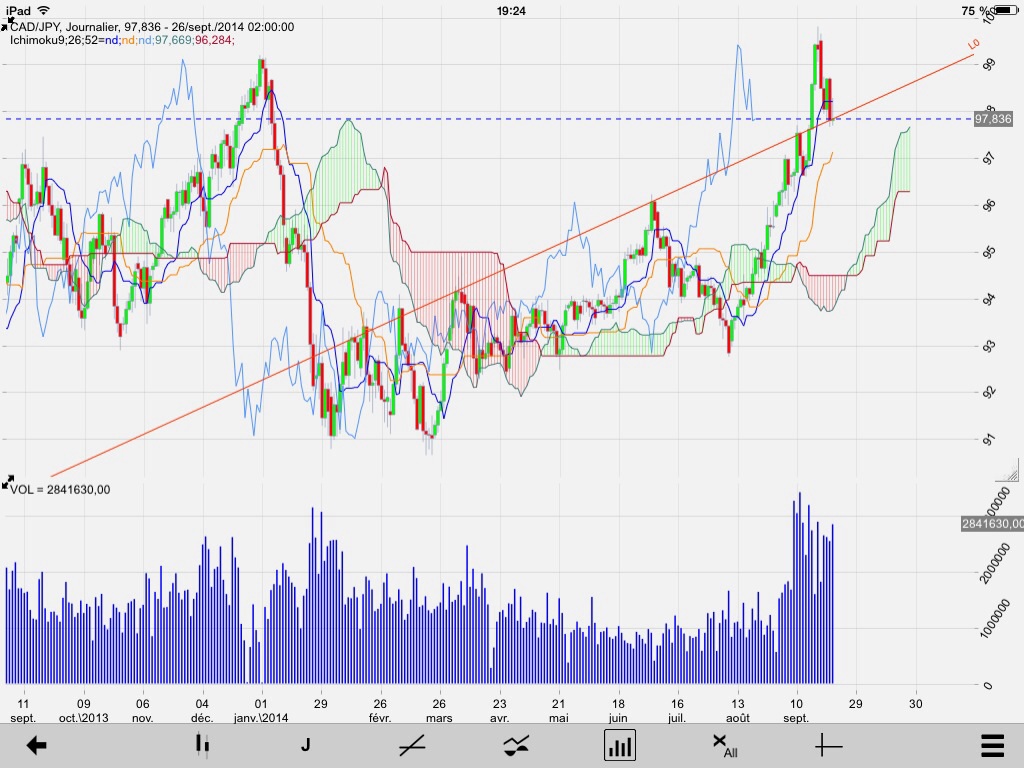This screenshot has width=1024, height=768.
Task: Tap the 1000000 volume axis label
Action: (995, 621)
